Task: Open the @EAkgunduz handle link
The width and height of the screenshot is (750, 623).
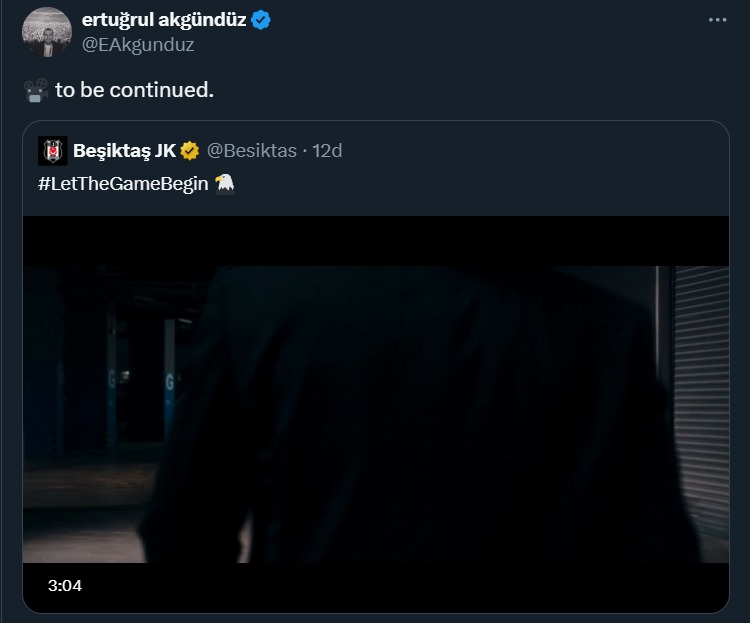Action: point(138,44)
